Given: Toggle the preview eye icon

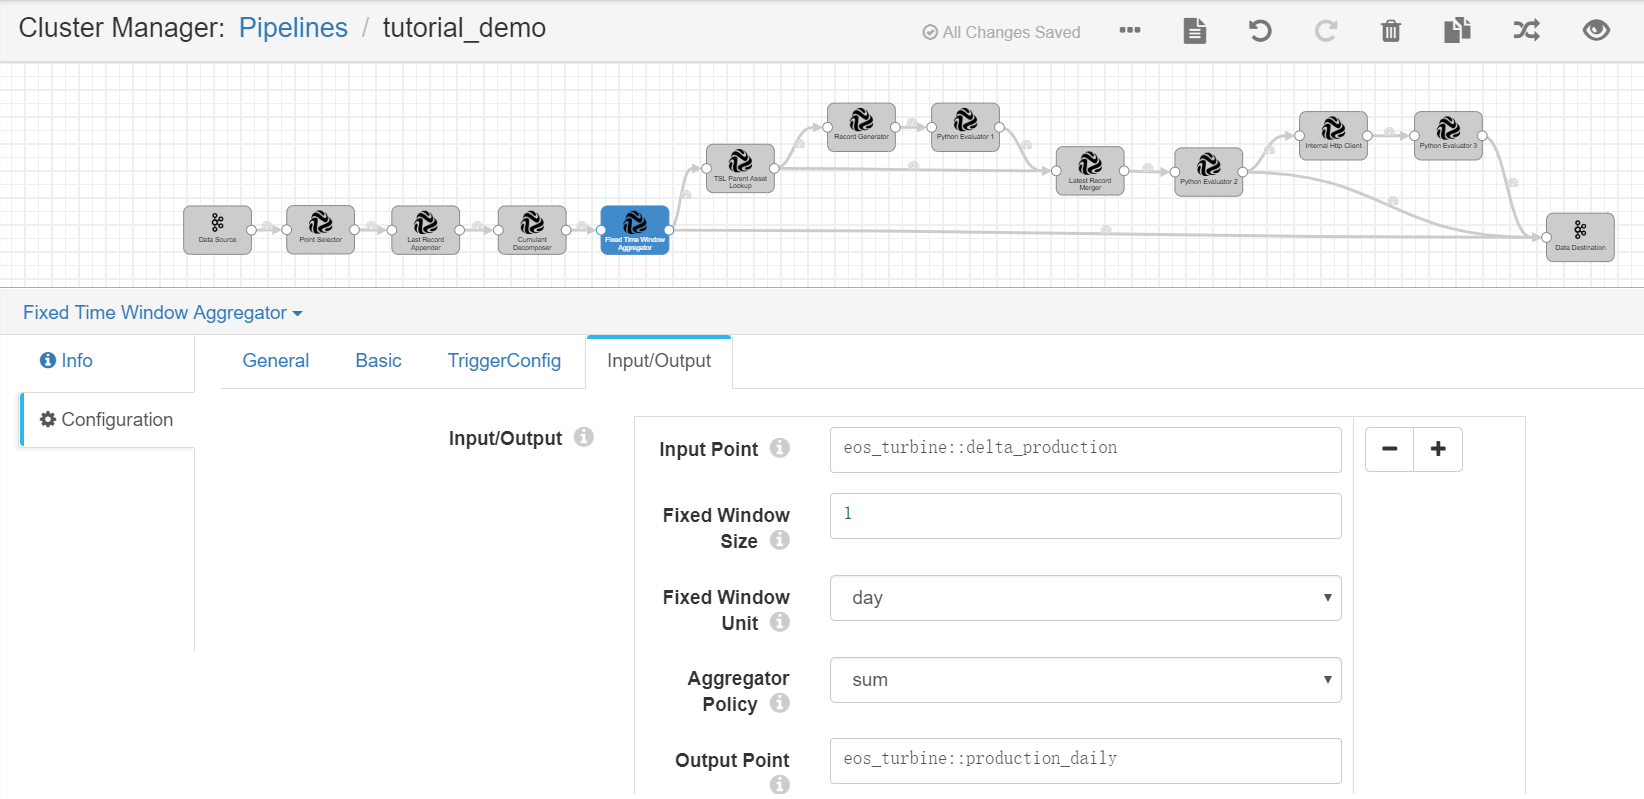Looking at the screenshot, I should click(1596, 31).
